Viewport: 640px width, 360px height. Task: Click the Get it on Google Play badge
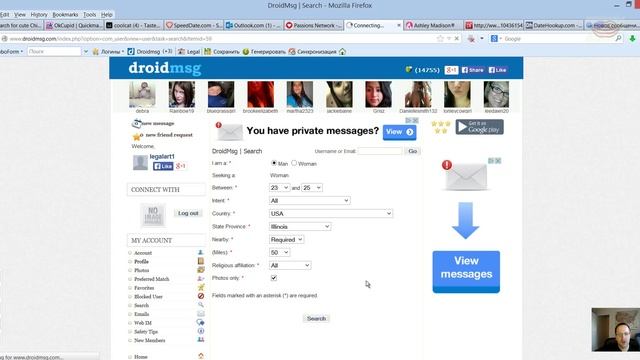480,127
